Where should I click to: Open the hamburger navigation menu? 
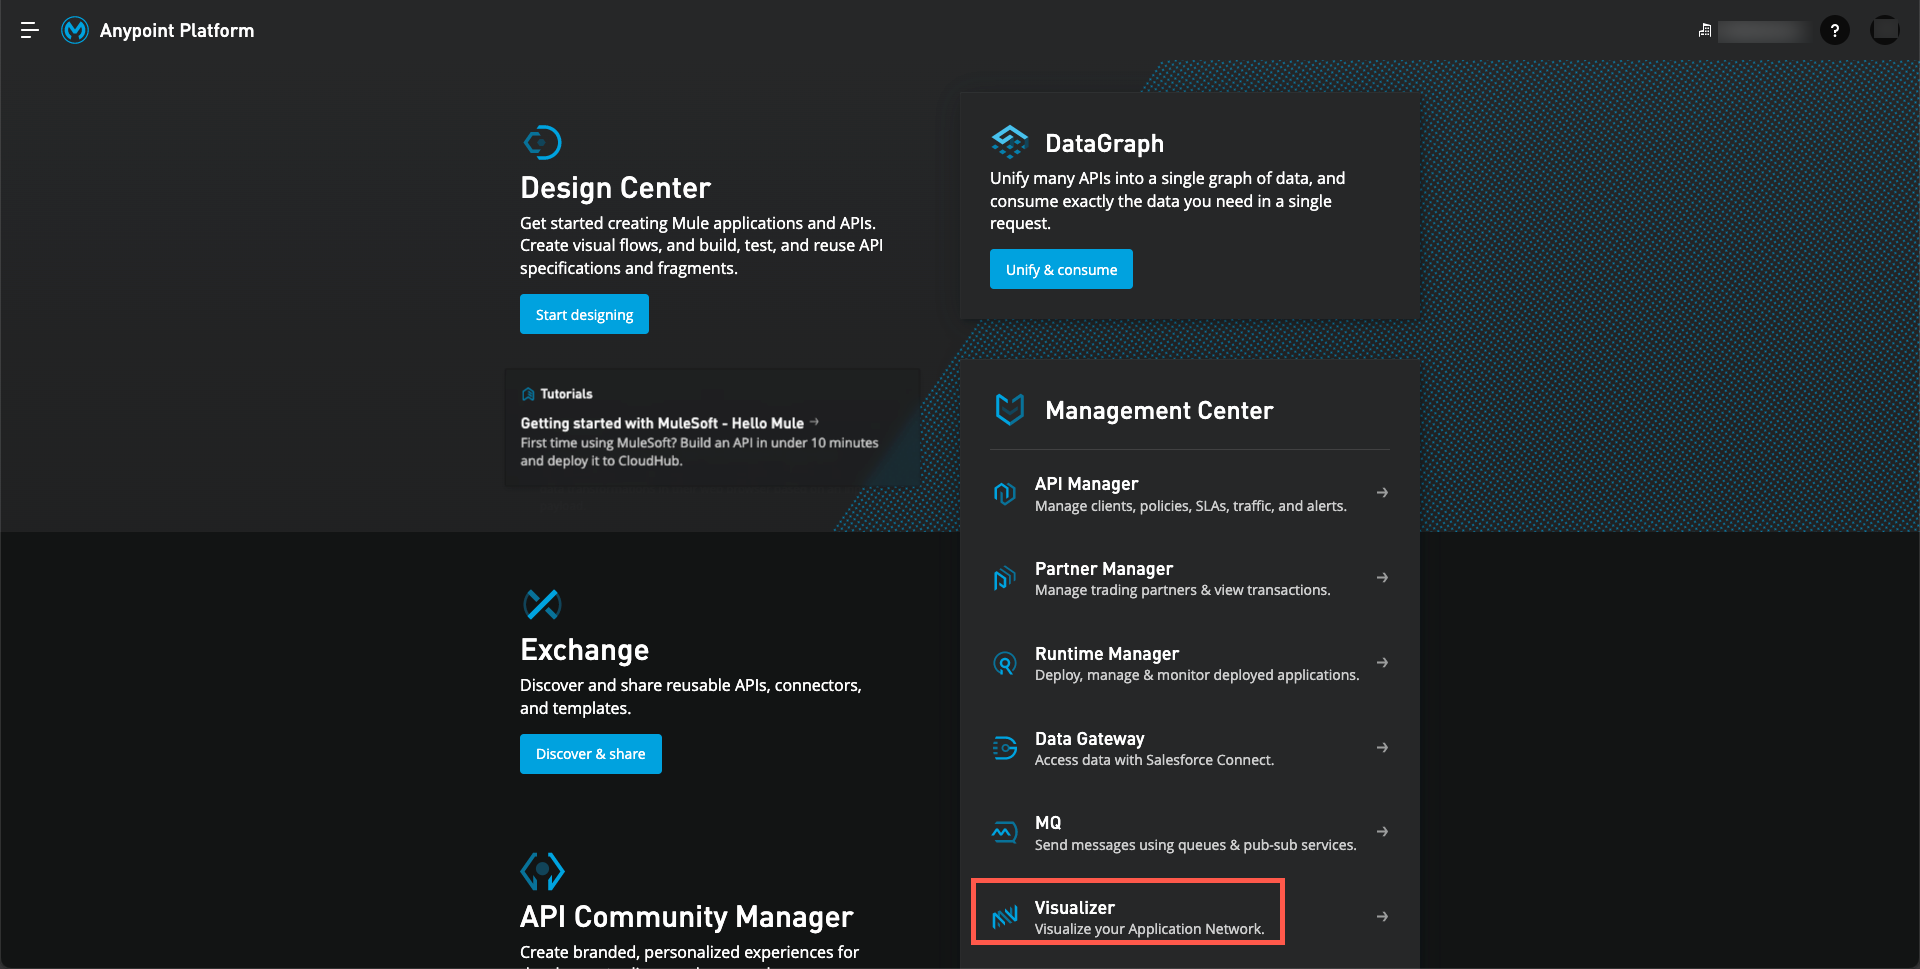(x=30, y=31)
